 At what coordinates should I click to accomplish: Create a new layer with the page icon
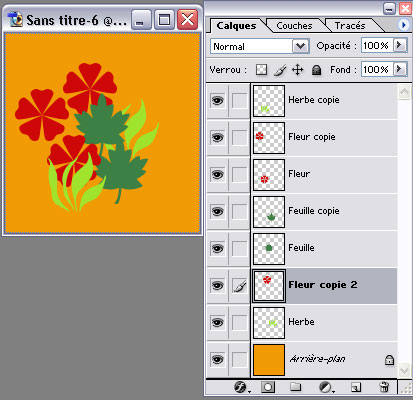pos(356,387)
